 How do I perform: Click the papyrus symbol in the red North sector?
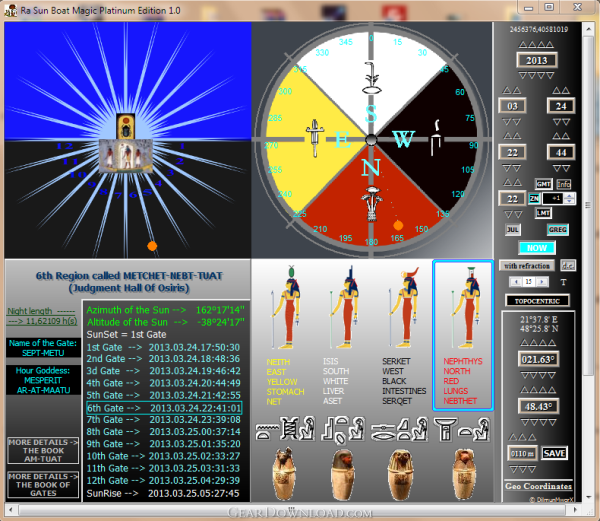[x=372, y=204]
